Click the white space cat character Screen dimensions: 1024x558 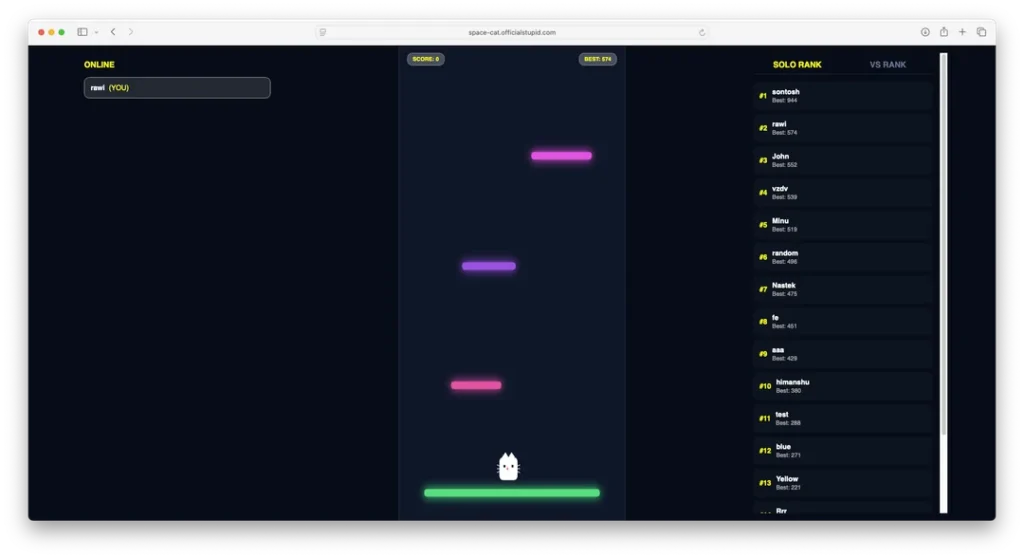click(508, 467)
